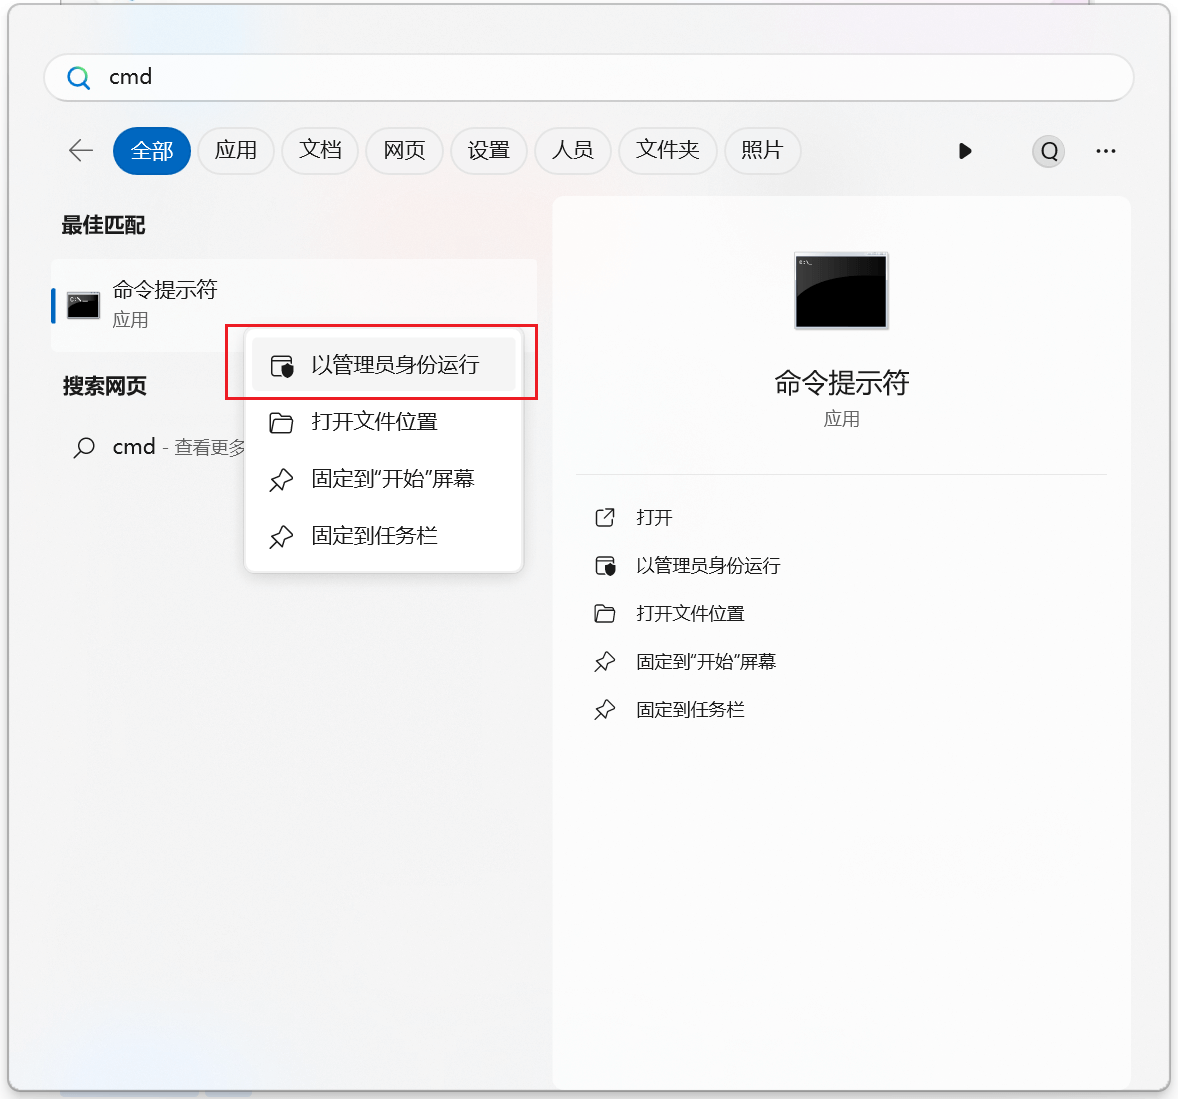Click the open icon beside 打开
This screenshot has height=1099, width=1178.
click(x=605, y=517)
